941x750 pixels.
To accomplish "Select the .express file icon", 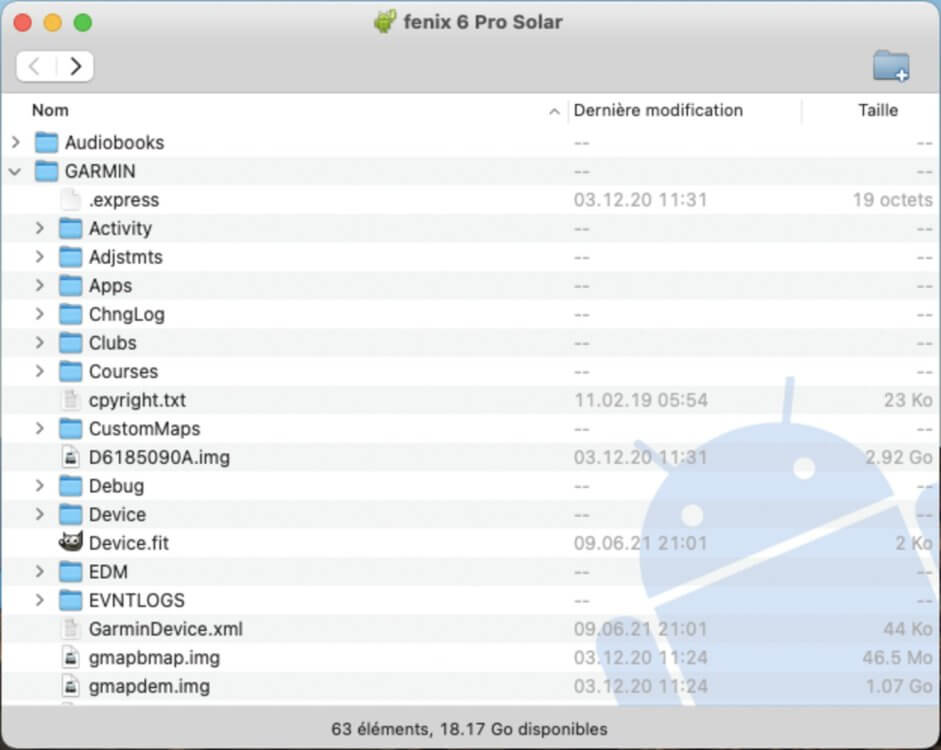I will pyautogui.click(x=70, y=200).
